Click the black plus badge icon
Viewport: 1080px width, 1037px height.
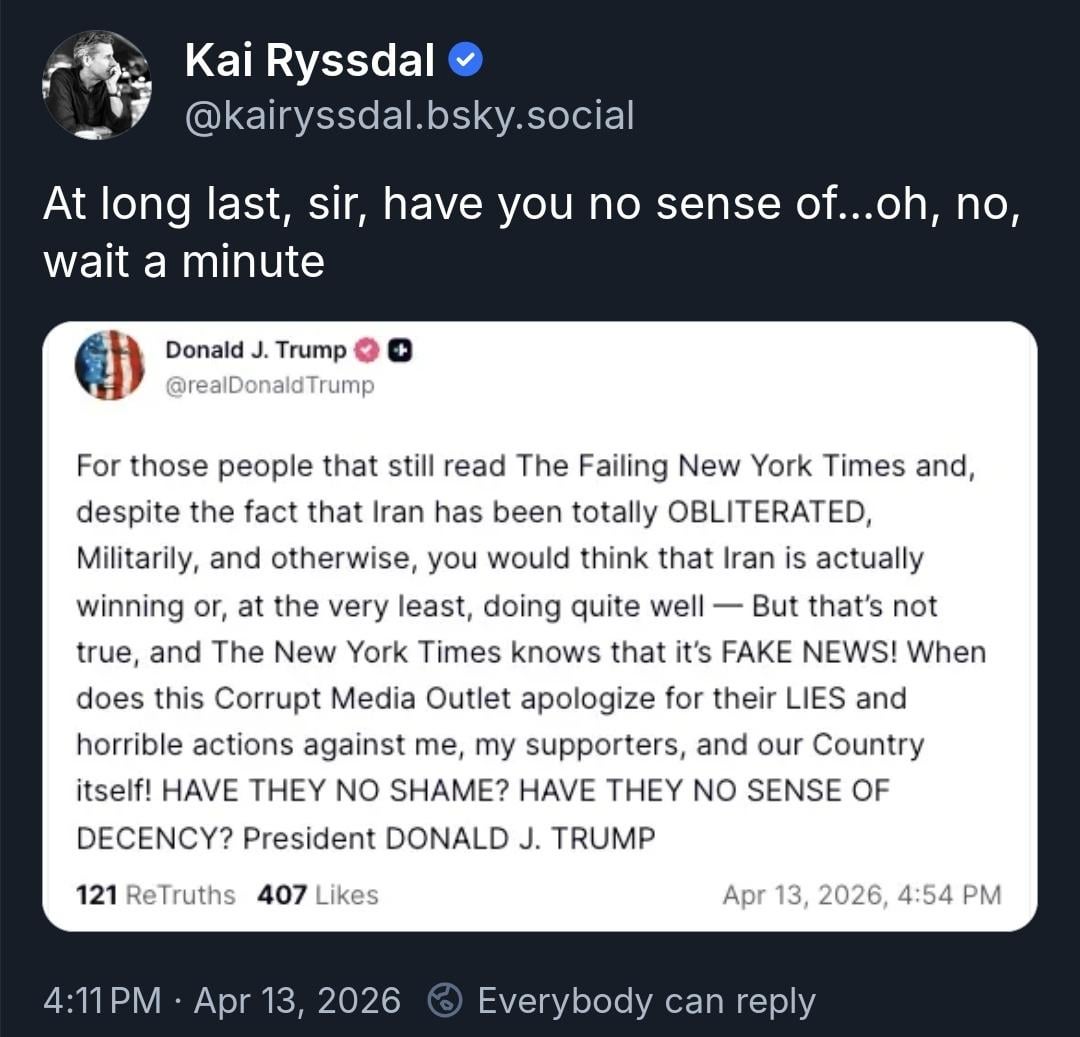tap(400, 350)
